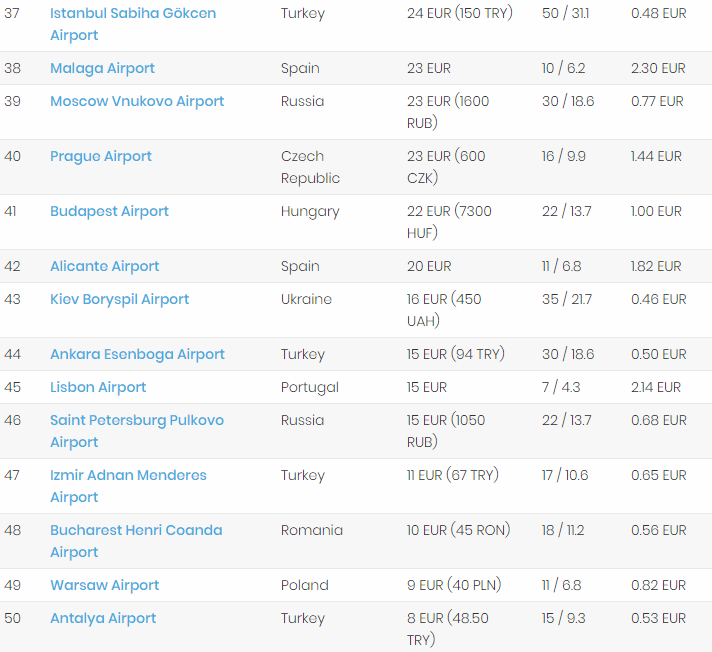712x652 pixels.
Task: Open the Warsaw Airport link
Action: click(105, 585)
